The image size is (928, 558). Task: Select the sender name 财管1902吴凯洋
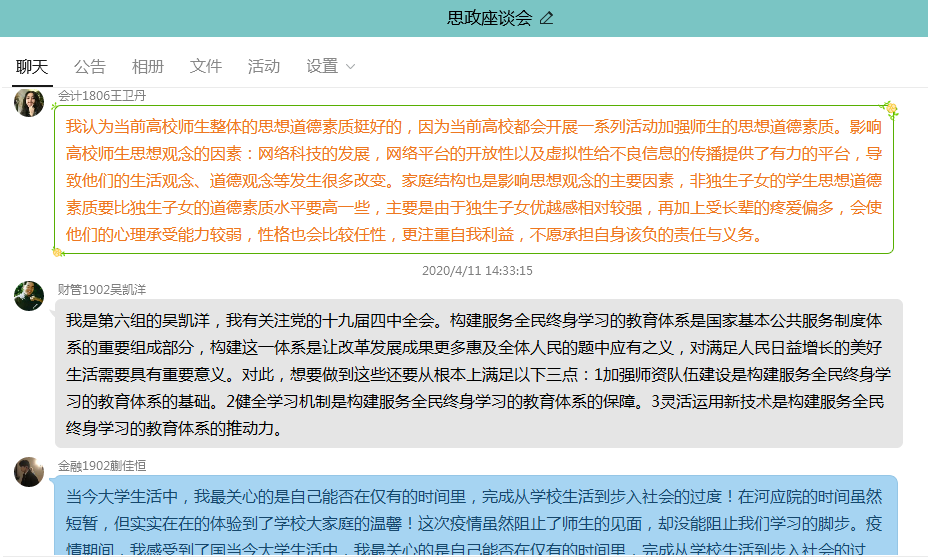click(102, 289)
